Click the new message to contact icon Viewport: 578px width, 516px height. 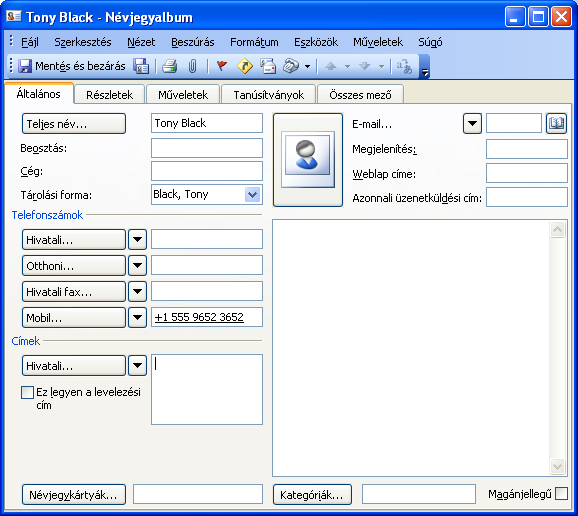(268, 66)
